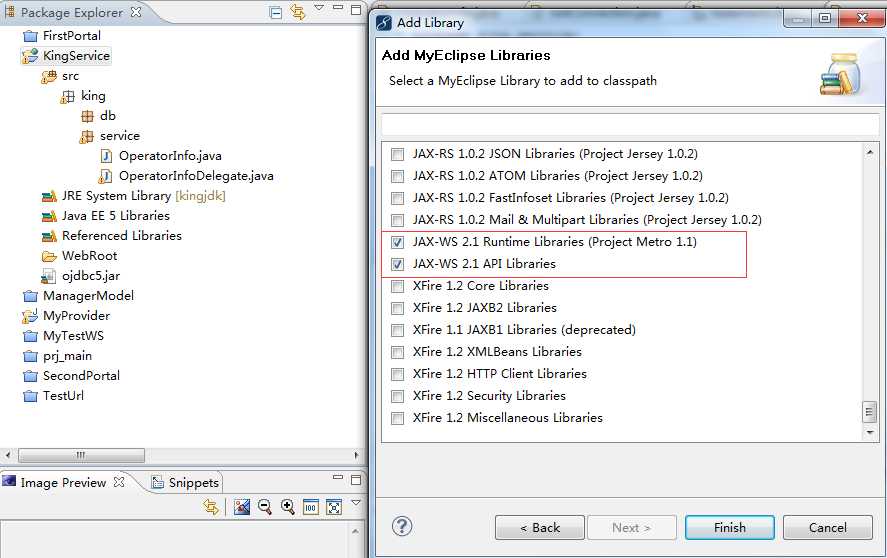Check XFire 1.2 Miscellaneous Libraries
Viewport: 887px width, 558px height.
tap(398, 419)
